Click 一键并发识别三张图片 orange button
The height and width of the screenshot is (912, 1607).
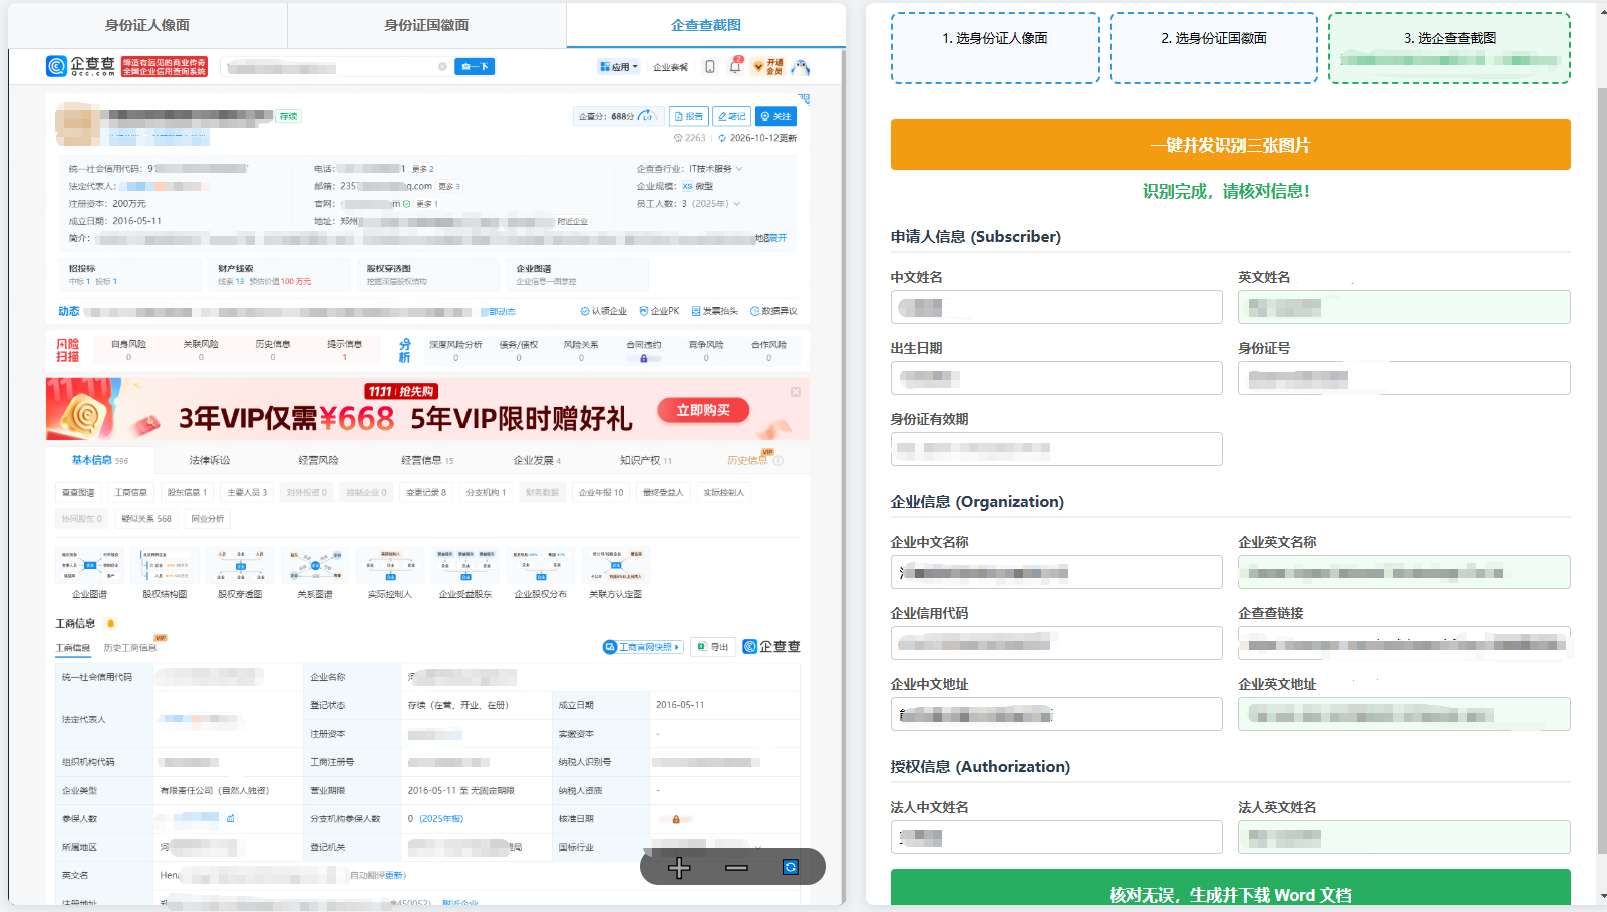[1231, 145]
